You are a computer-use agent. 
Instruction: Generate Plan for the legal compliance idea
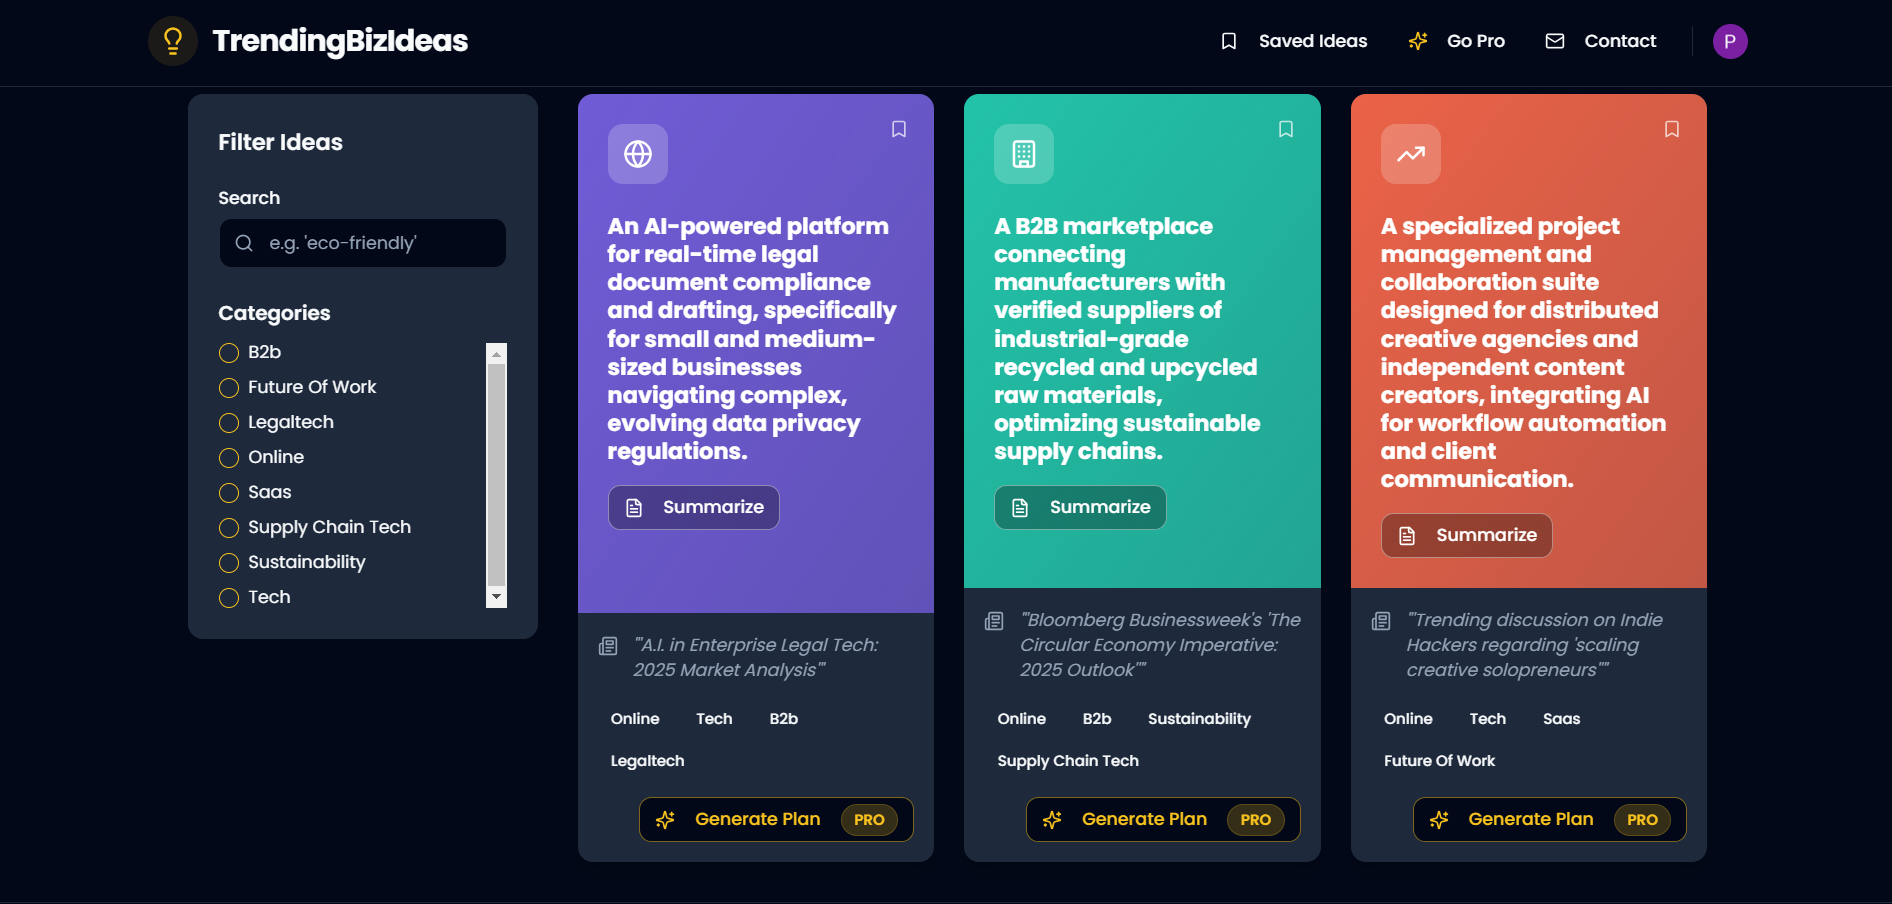pos(776,819)
